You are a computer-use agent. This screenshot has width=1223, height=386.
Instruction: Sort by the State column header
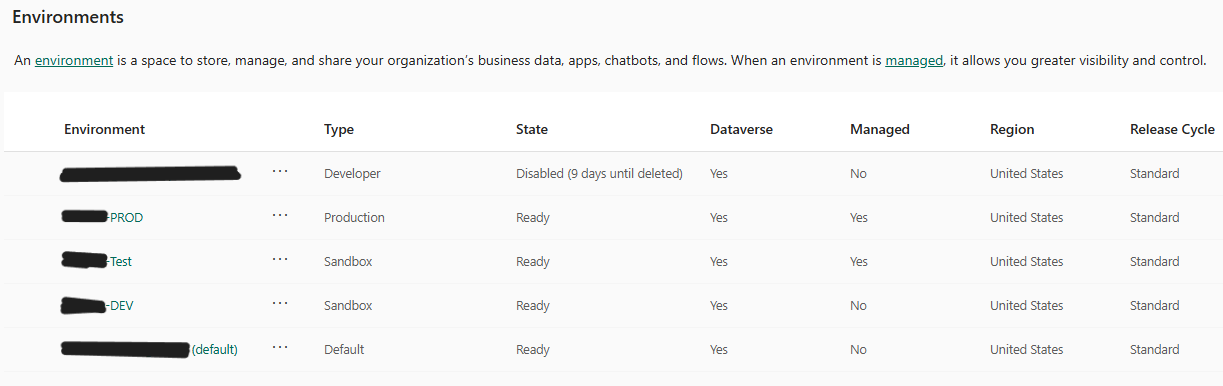[532, 129]
